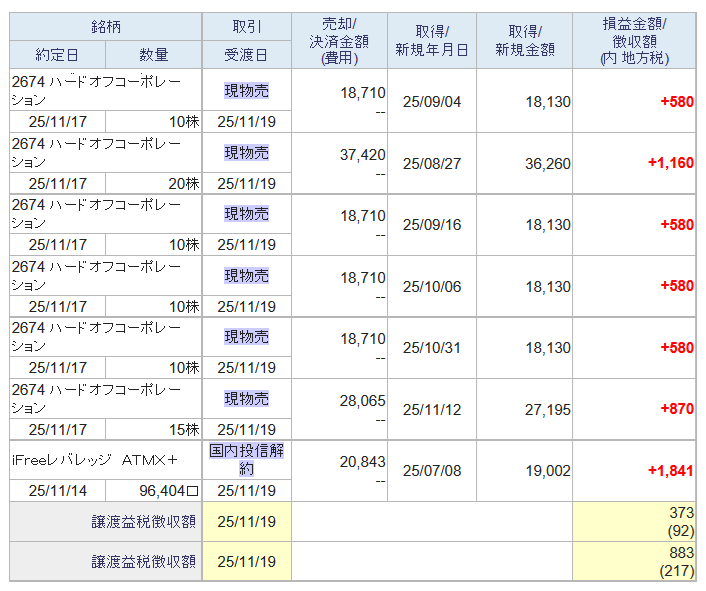The image size is (706, 591).
Task: Click acquisition date 25/09/04
Action: [x=432, y=102]
